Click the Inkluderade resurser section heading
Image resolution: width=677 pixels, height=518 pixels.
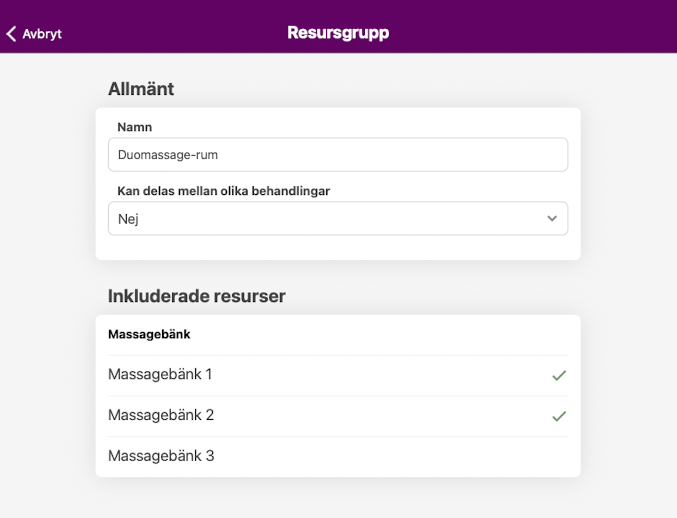(x=197, y=296)
